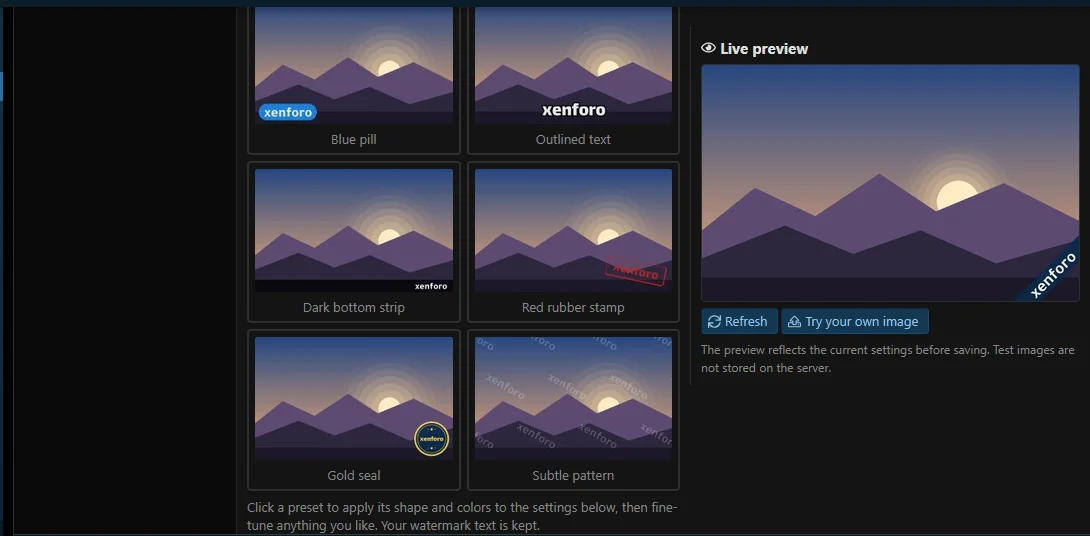Refresh the live preview

[739, 322]
